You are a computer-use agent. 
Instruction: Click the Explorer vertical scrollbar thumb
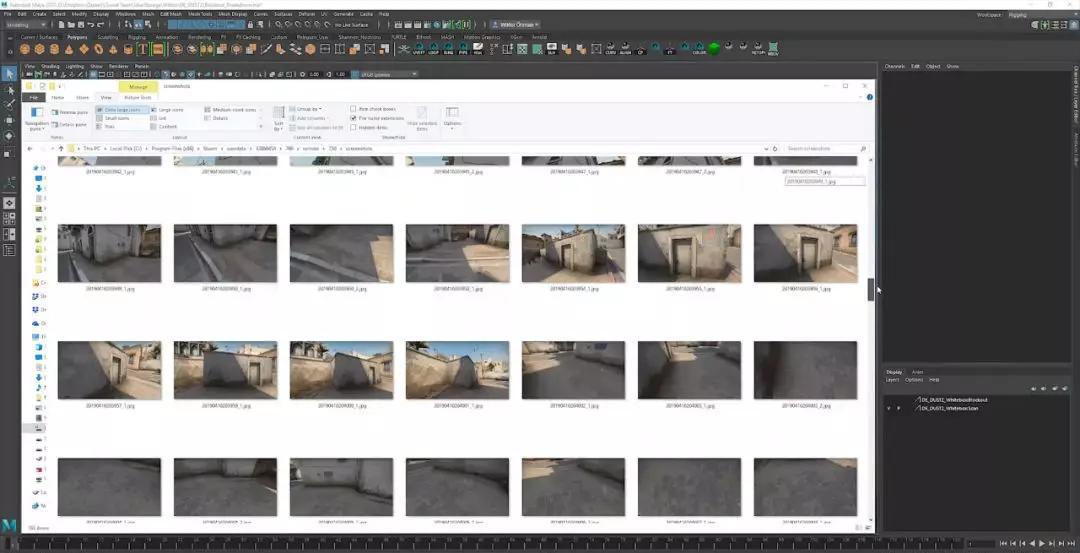coord(871,289)
